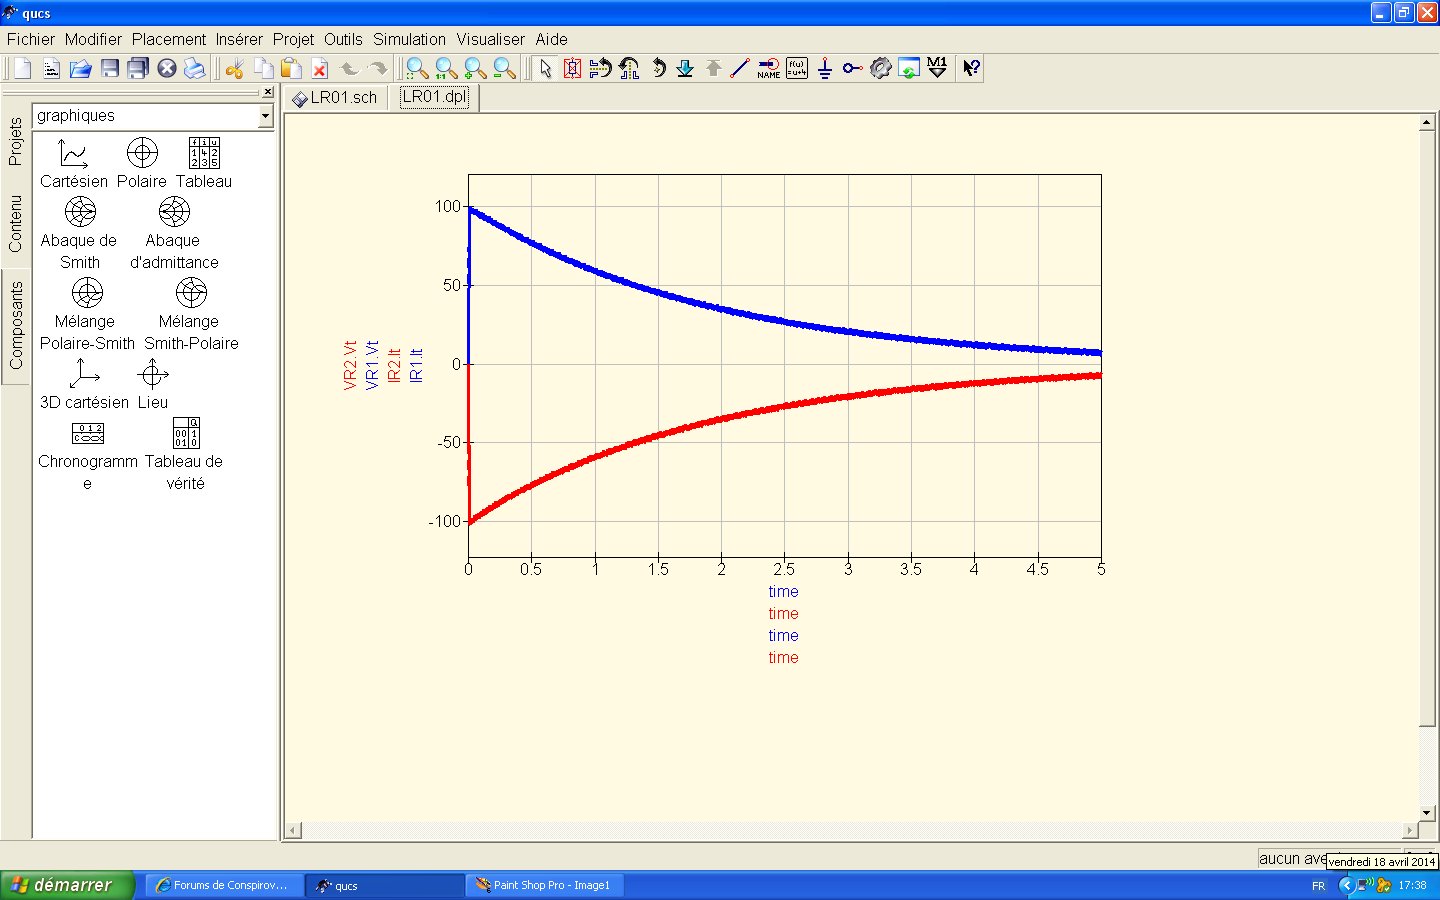Open the Aide menu

[x=551, y=39]
